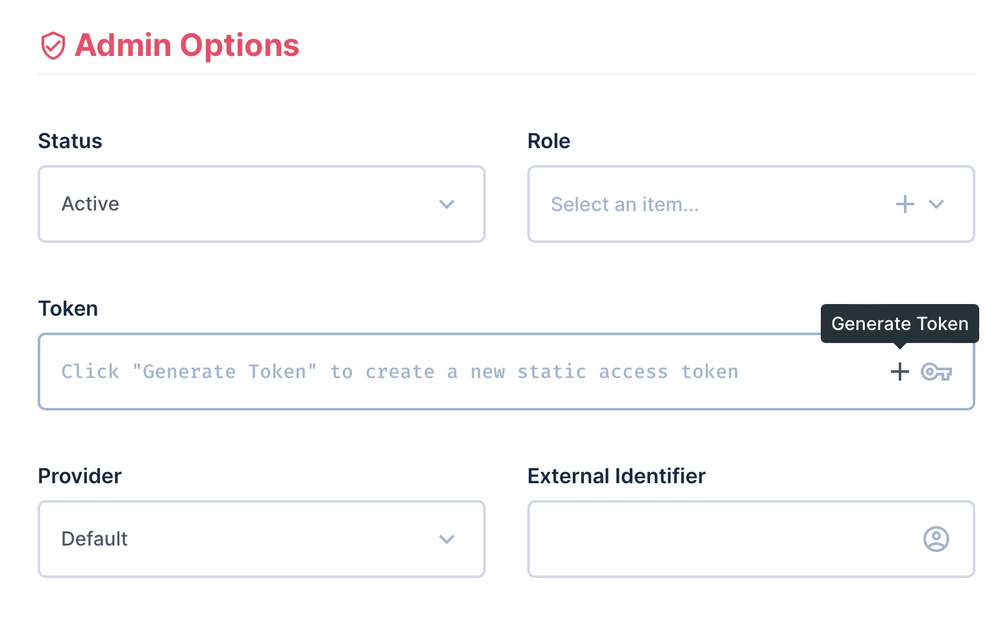This screenshot has height=621, width=1000.
Task: Click the key icon in Token field
Action: click(937, 372)
